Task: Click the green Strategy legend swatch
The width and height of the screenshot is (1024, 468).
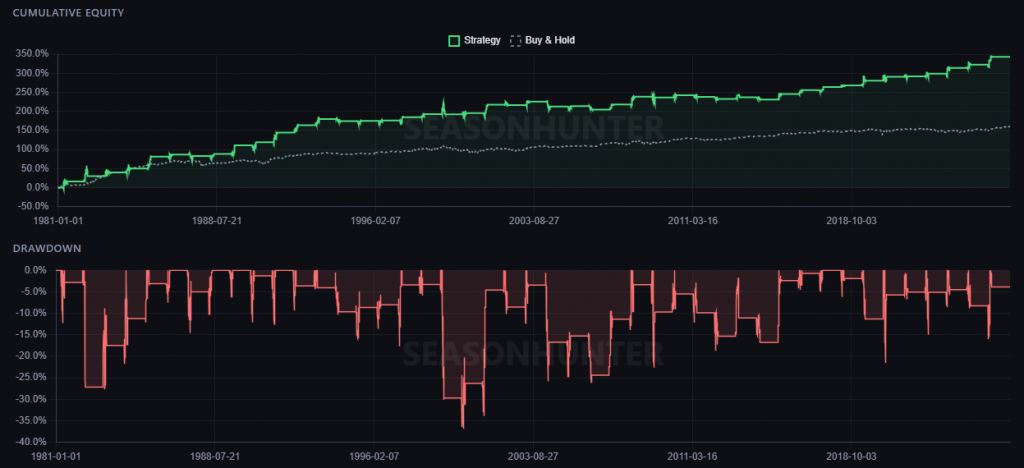Action: pos(454,41)
